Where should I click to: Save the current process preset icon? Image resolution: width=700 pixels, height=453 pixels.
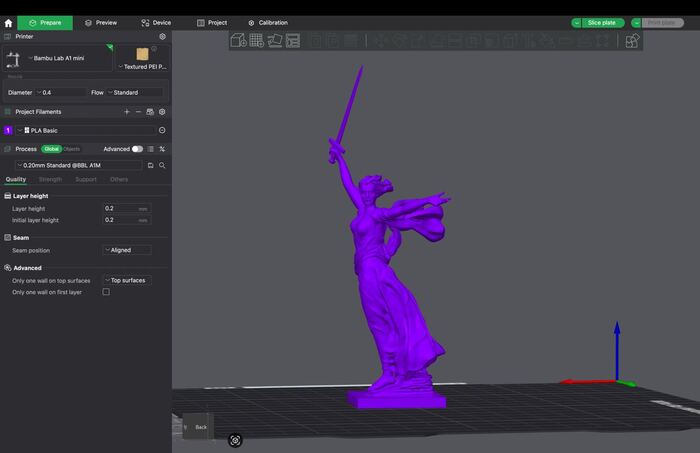pyautogui.click(x=150, y=166)
